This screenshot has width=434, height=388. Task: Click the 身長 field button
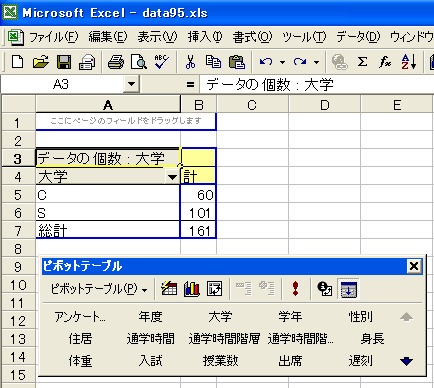tap(372, 339)
